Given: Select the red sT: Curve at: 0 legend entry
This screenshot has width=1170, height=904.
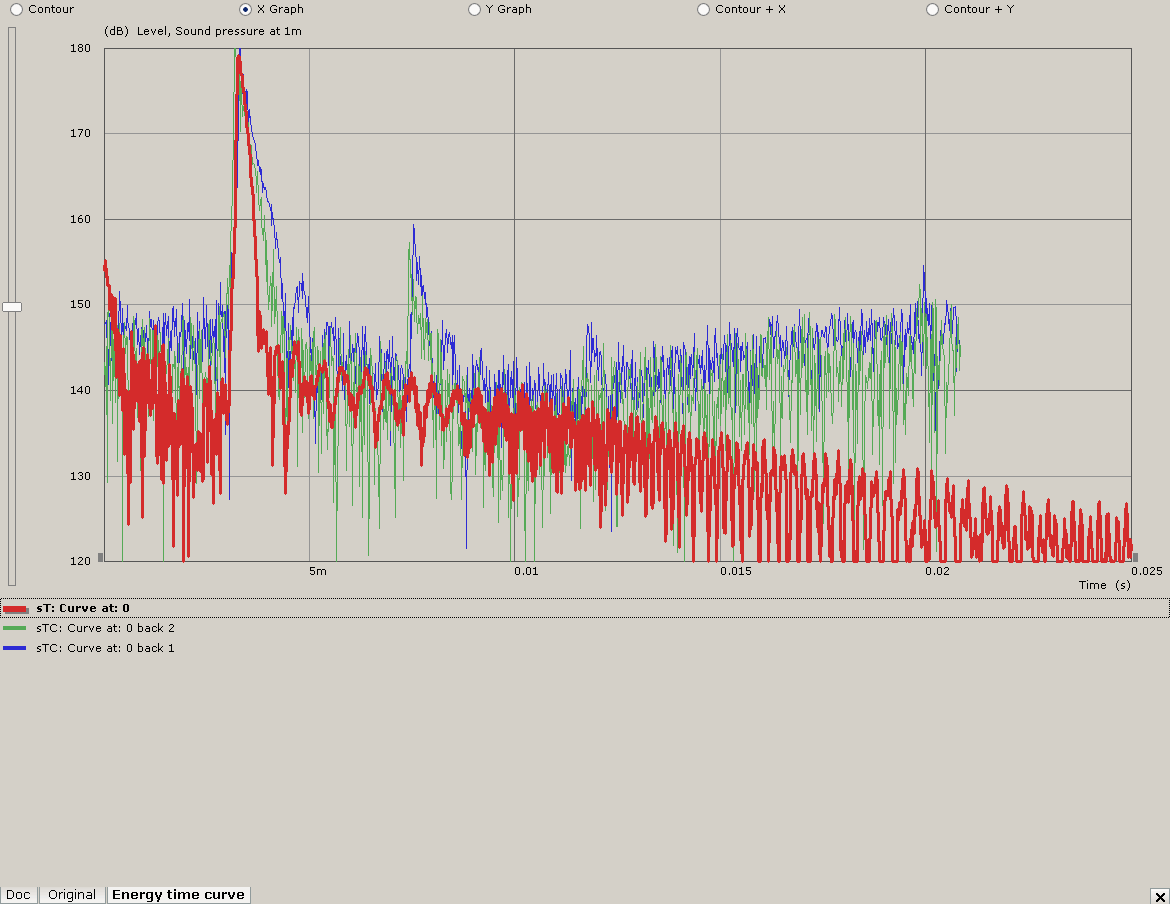Looking at the screenshot, I should 585,608.
